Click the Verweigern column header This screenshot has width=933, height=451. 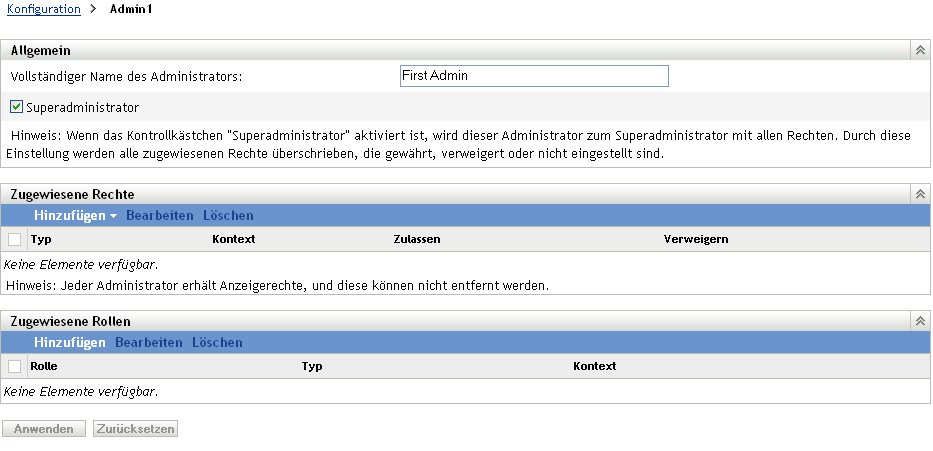click(695, 239)
